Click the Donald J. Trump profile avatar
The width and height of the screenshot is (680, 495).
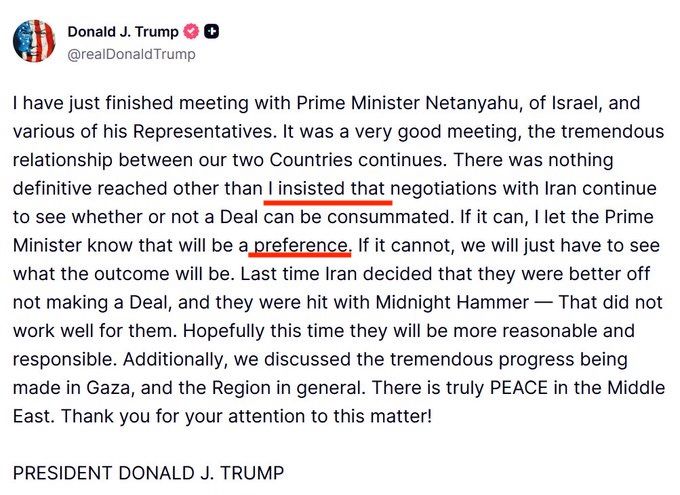point(34,41)
